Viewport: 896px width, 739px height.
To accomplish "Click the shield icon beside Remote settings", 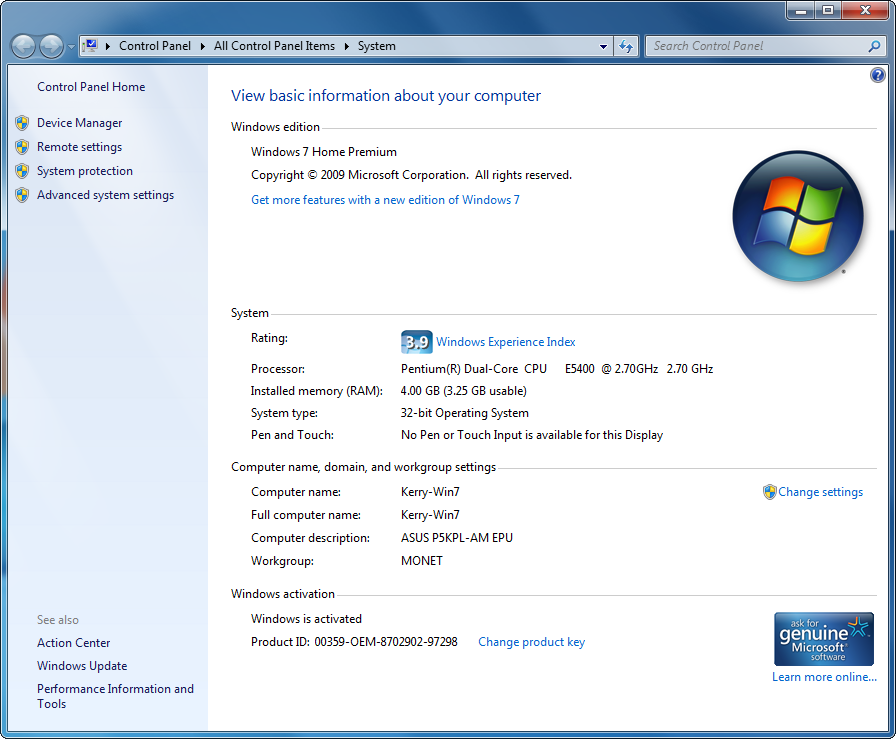I will (22, 147).
